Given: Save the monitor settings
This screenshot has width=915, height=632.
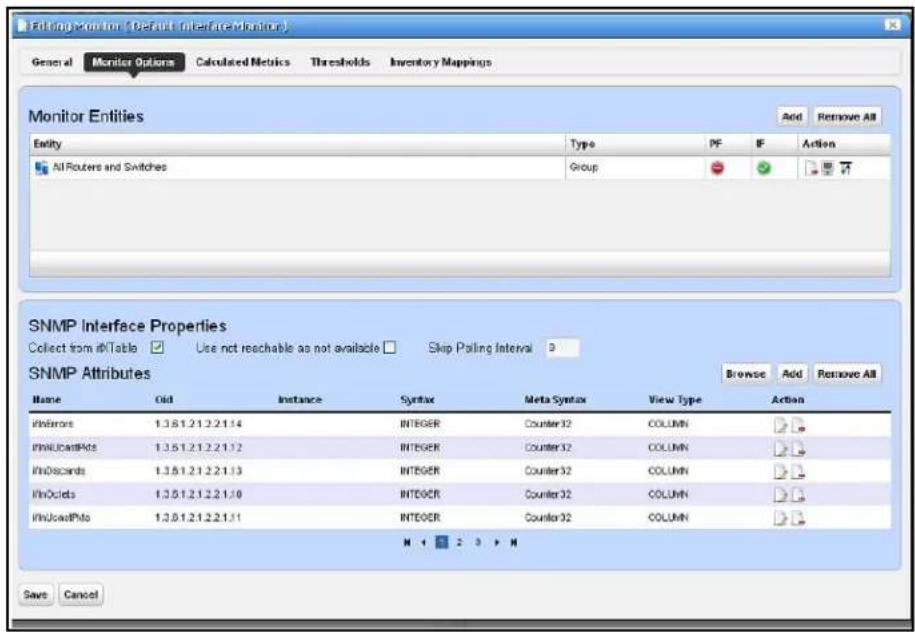Looking at the screenshot, I should click(36, 595).
